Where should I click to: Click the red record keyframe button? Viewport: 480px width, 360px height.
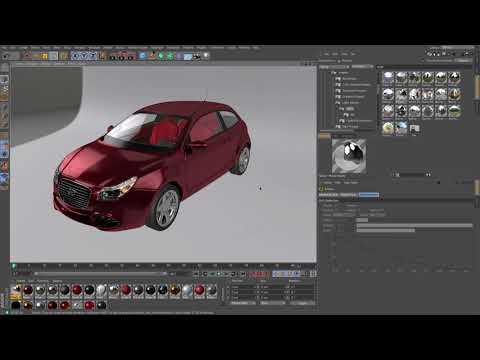pos(252,274)
